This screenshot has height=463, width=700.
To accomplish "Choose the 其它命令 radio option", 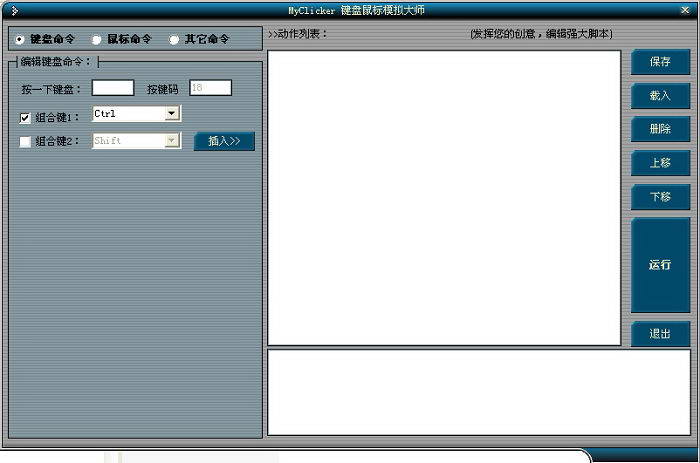I will tap(174, 40).
